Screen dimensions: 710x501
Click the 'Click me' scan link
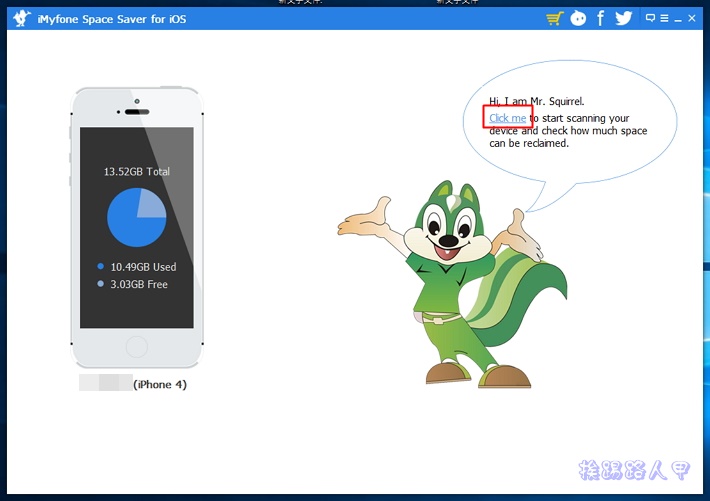coord(508,118)
